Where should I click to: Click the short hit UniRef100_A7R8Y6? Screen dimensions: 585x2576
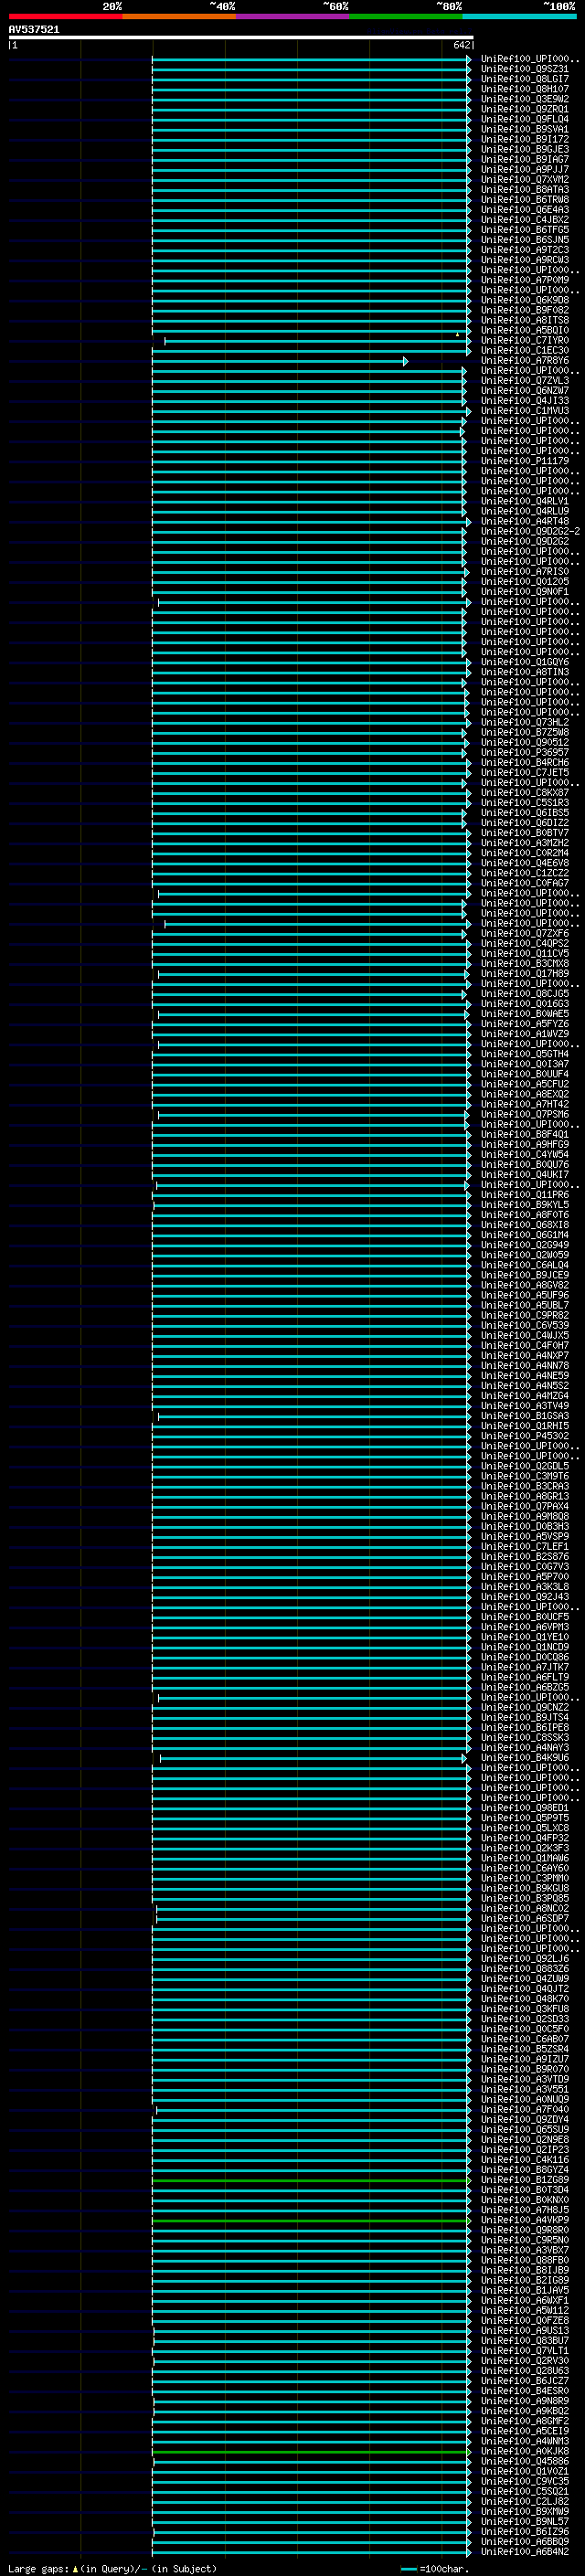click(x=524, y=360)
